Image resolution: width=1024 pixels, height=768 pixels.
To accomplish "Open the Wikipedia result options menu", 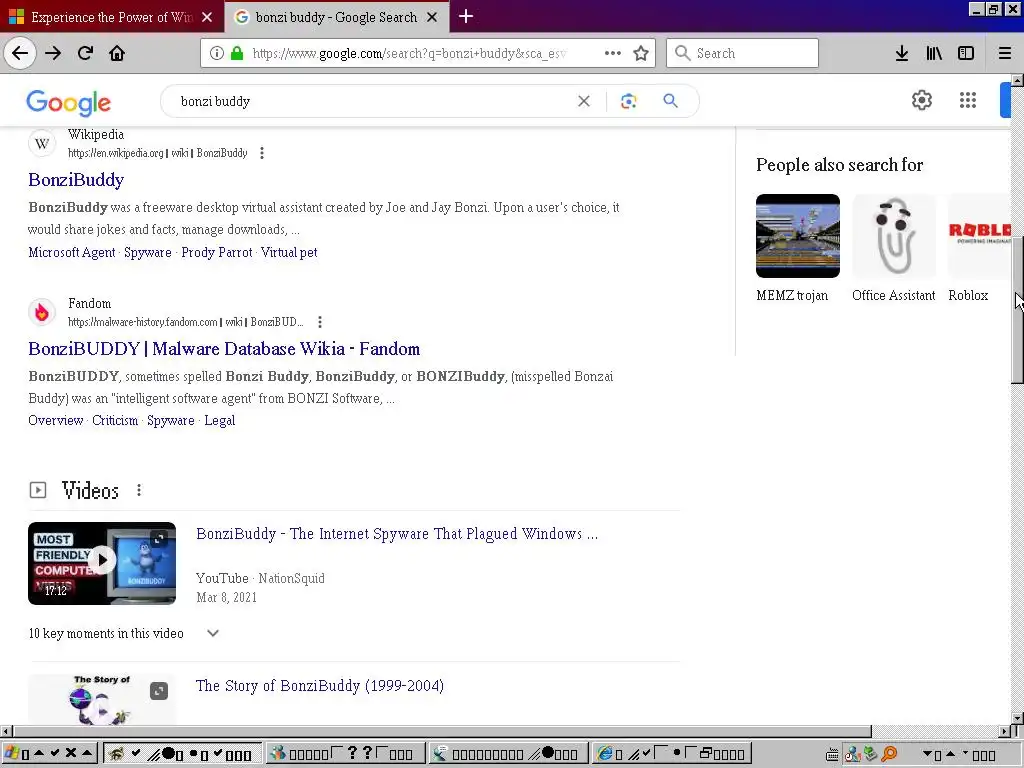I will 262,153.
